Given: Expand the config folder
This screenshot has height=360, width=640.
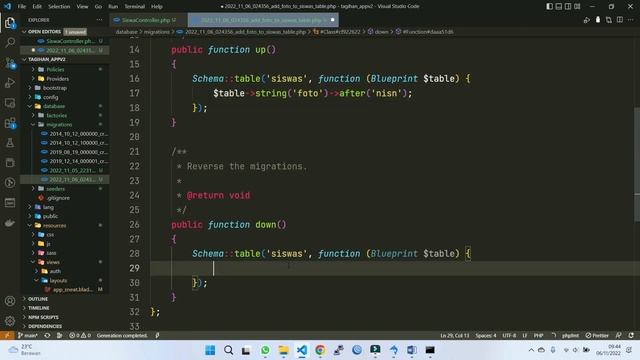Looking at the screenshot, I should tap(50, 97).
